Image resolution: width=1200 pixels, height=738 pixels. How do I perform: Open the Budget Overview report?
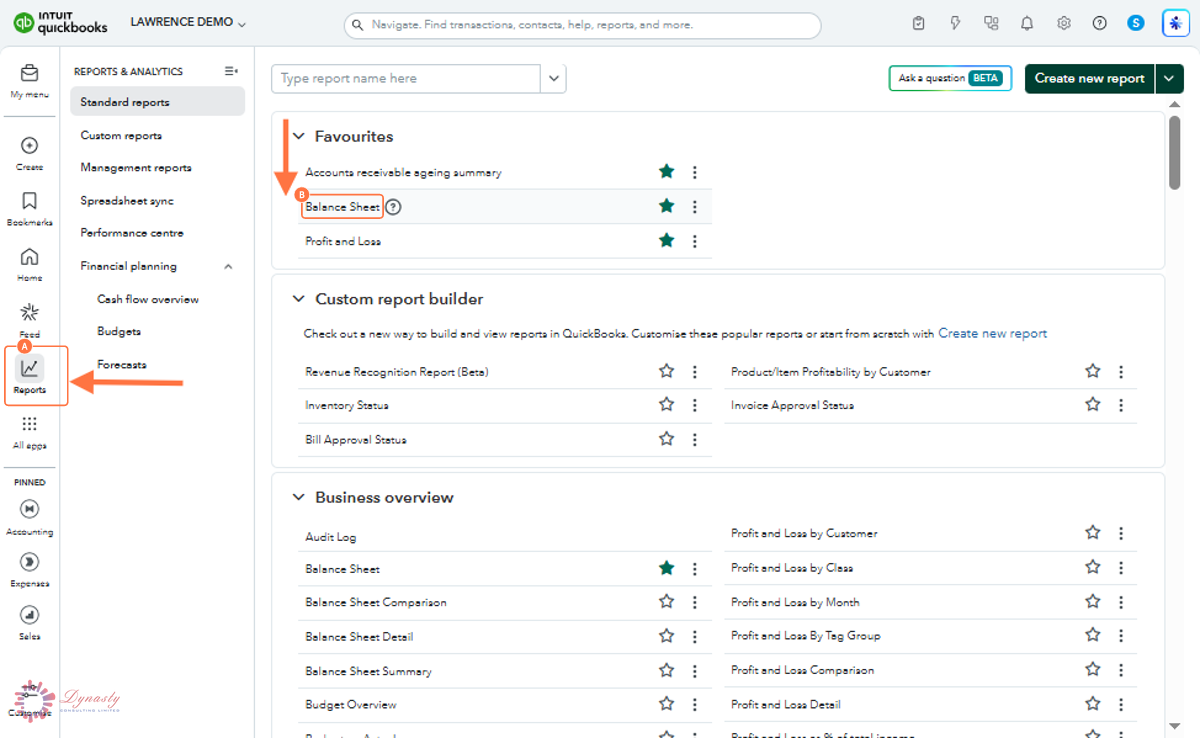pyautogui.click(x=351, y=704)
